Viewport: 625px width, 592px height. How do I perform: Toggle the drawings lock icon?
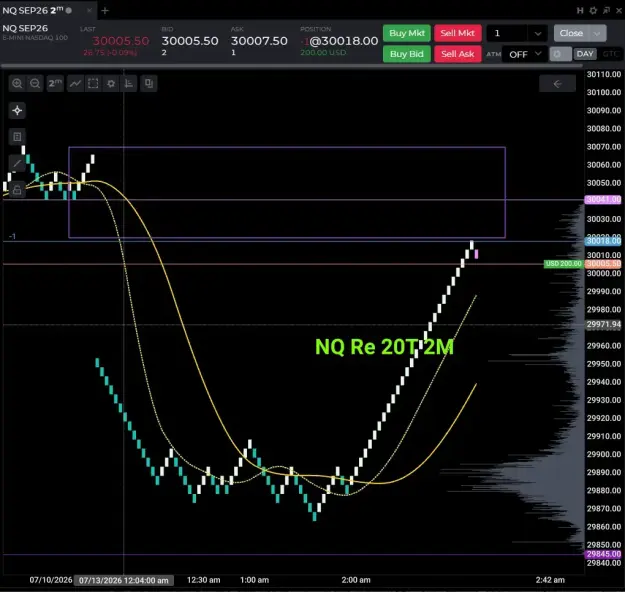coord(17,190)
